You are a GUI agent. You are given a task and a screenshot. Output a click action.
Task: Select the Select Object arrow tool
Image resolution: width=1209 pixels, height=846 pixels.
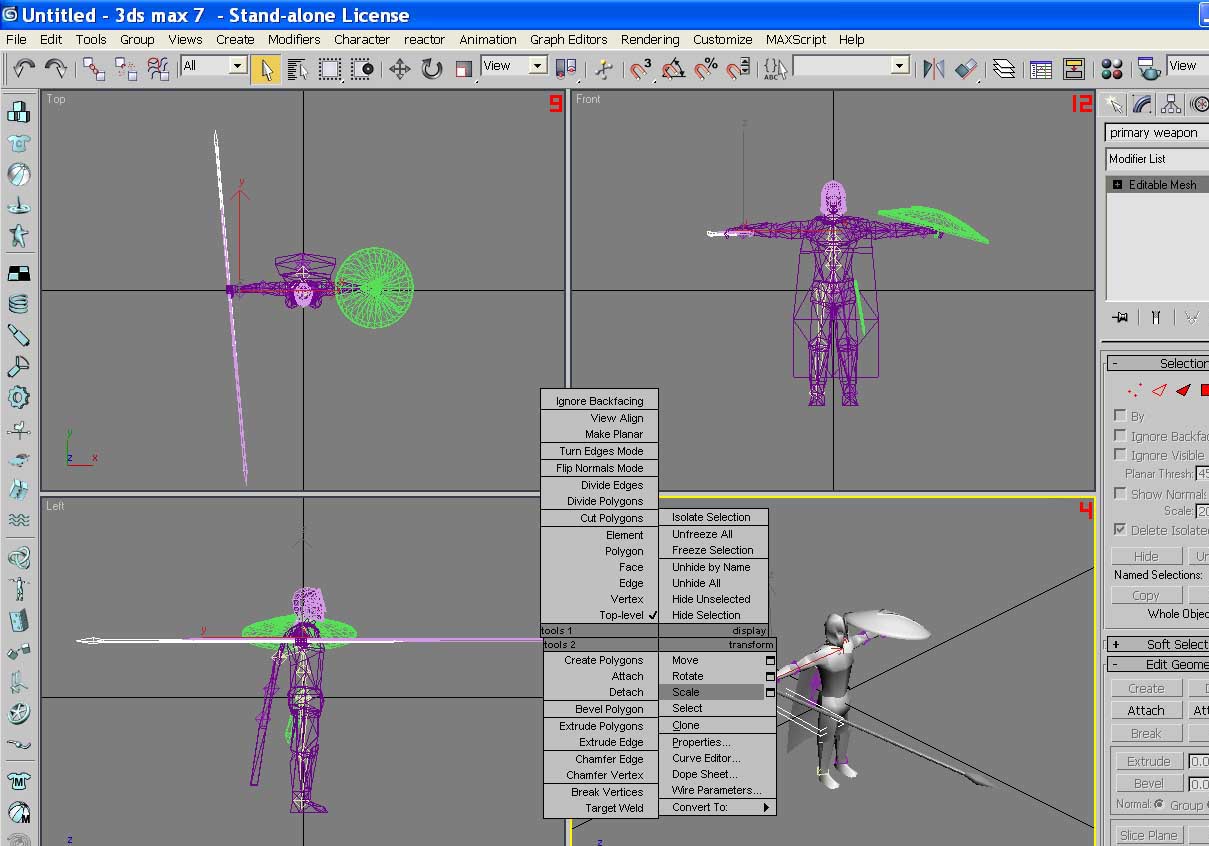click(265, 68)
